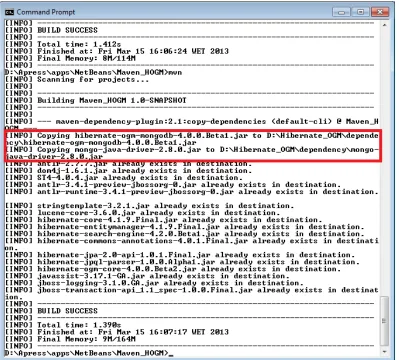
Task: Click the second BUILD SUCCESS line
Action: 51,311
